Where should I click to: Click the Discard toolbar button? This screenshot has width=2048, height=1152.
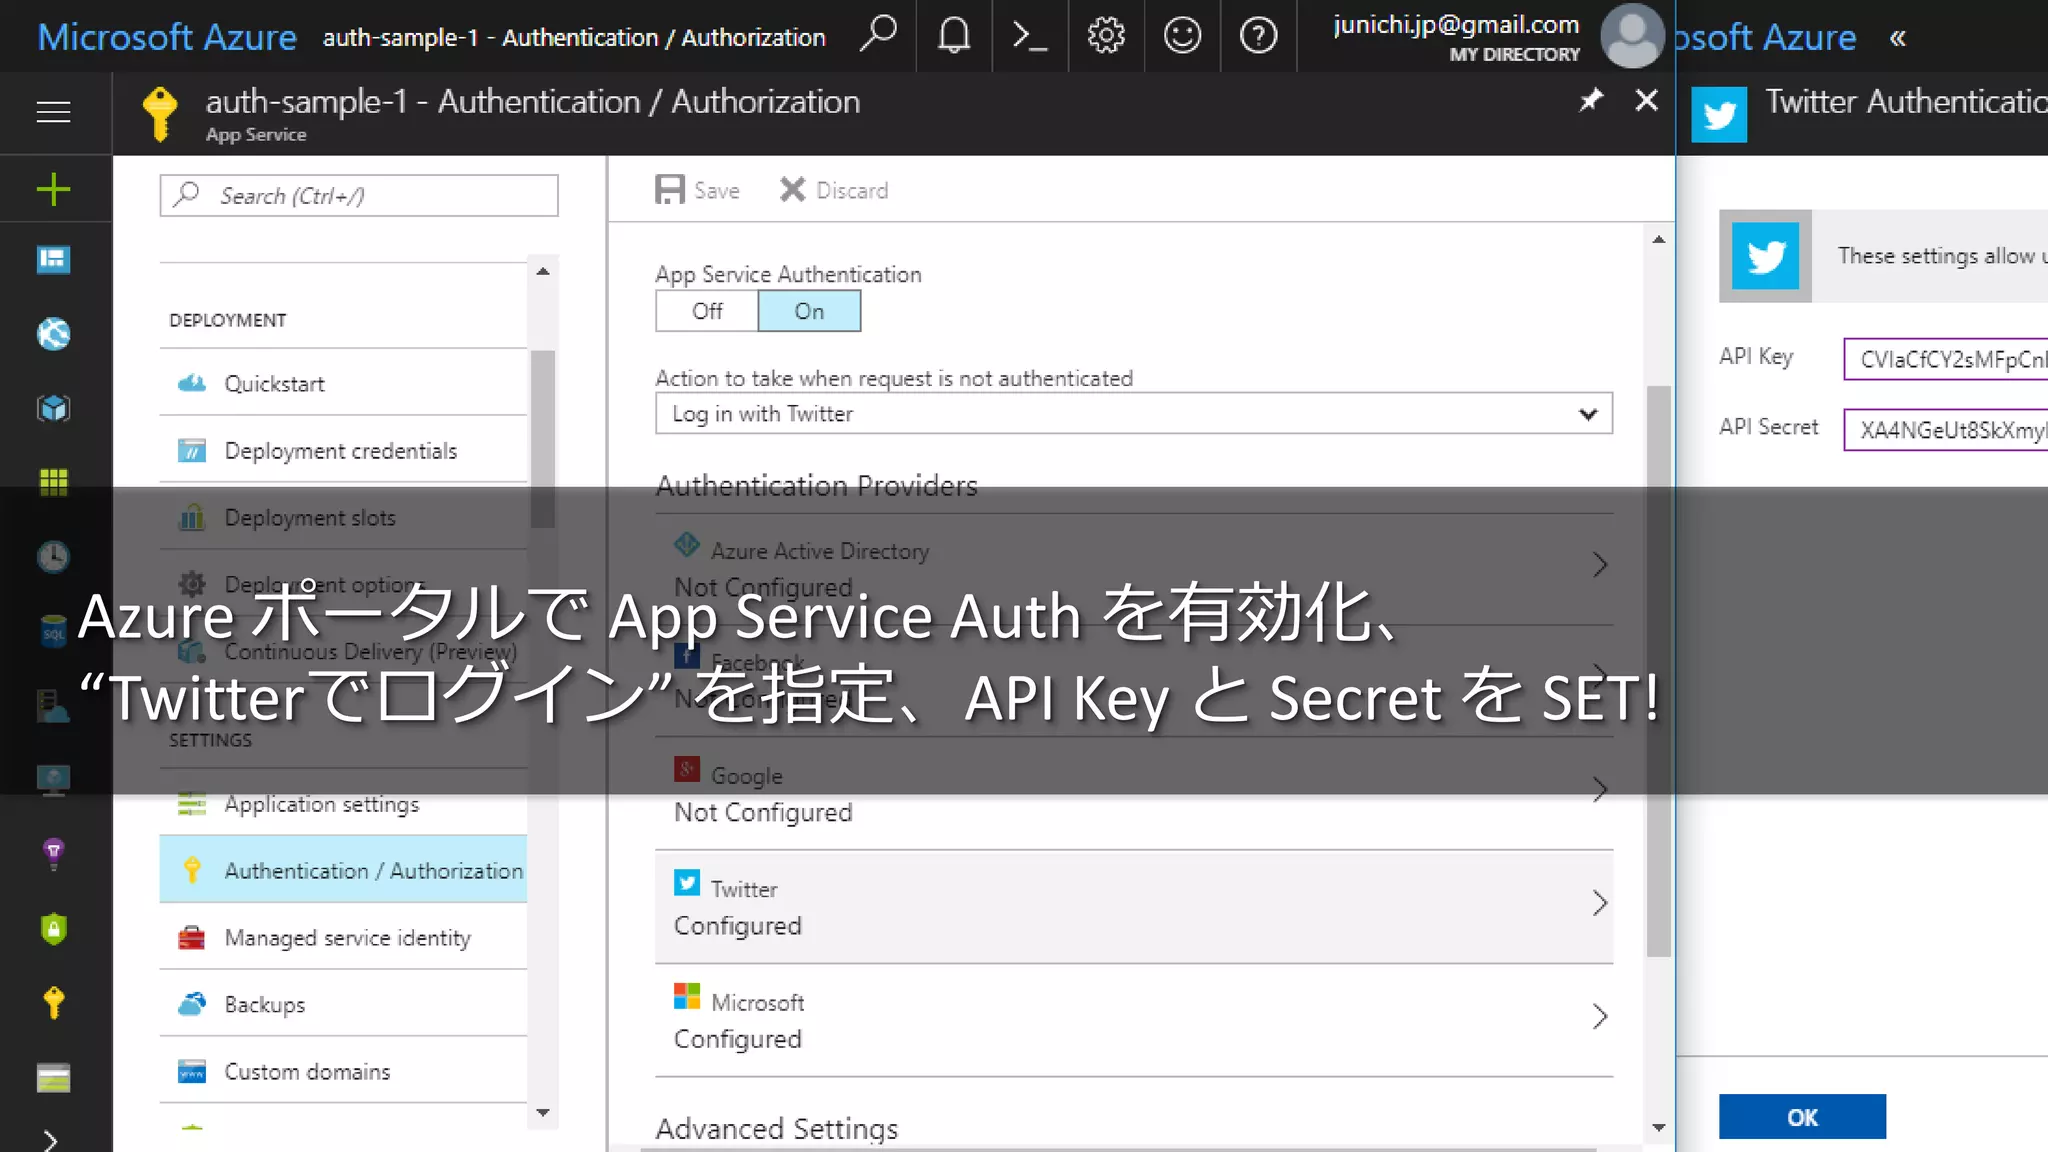coord(834,190)
